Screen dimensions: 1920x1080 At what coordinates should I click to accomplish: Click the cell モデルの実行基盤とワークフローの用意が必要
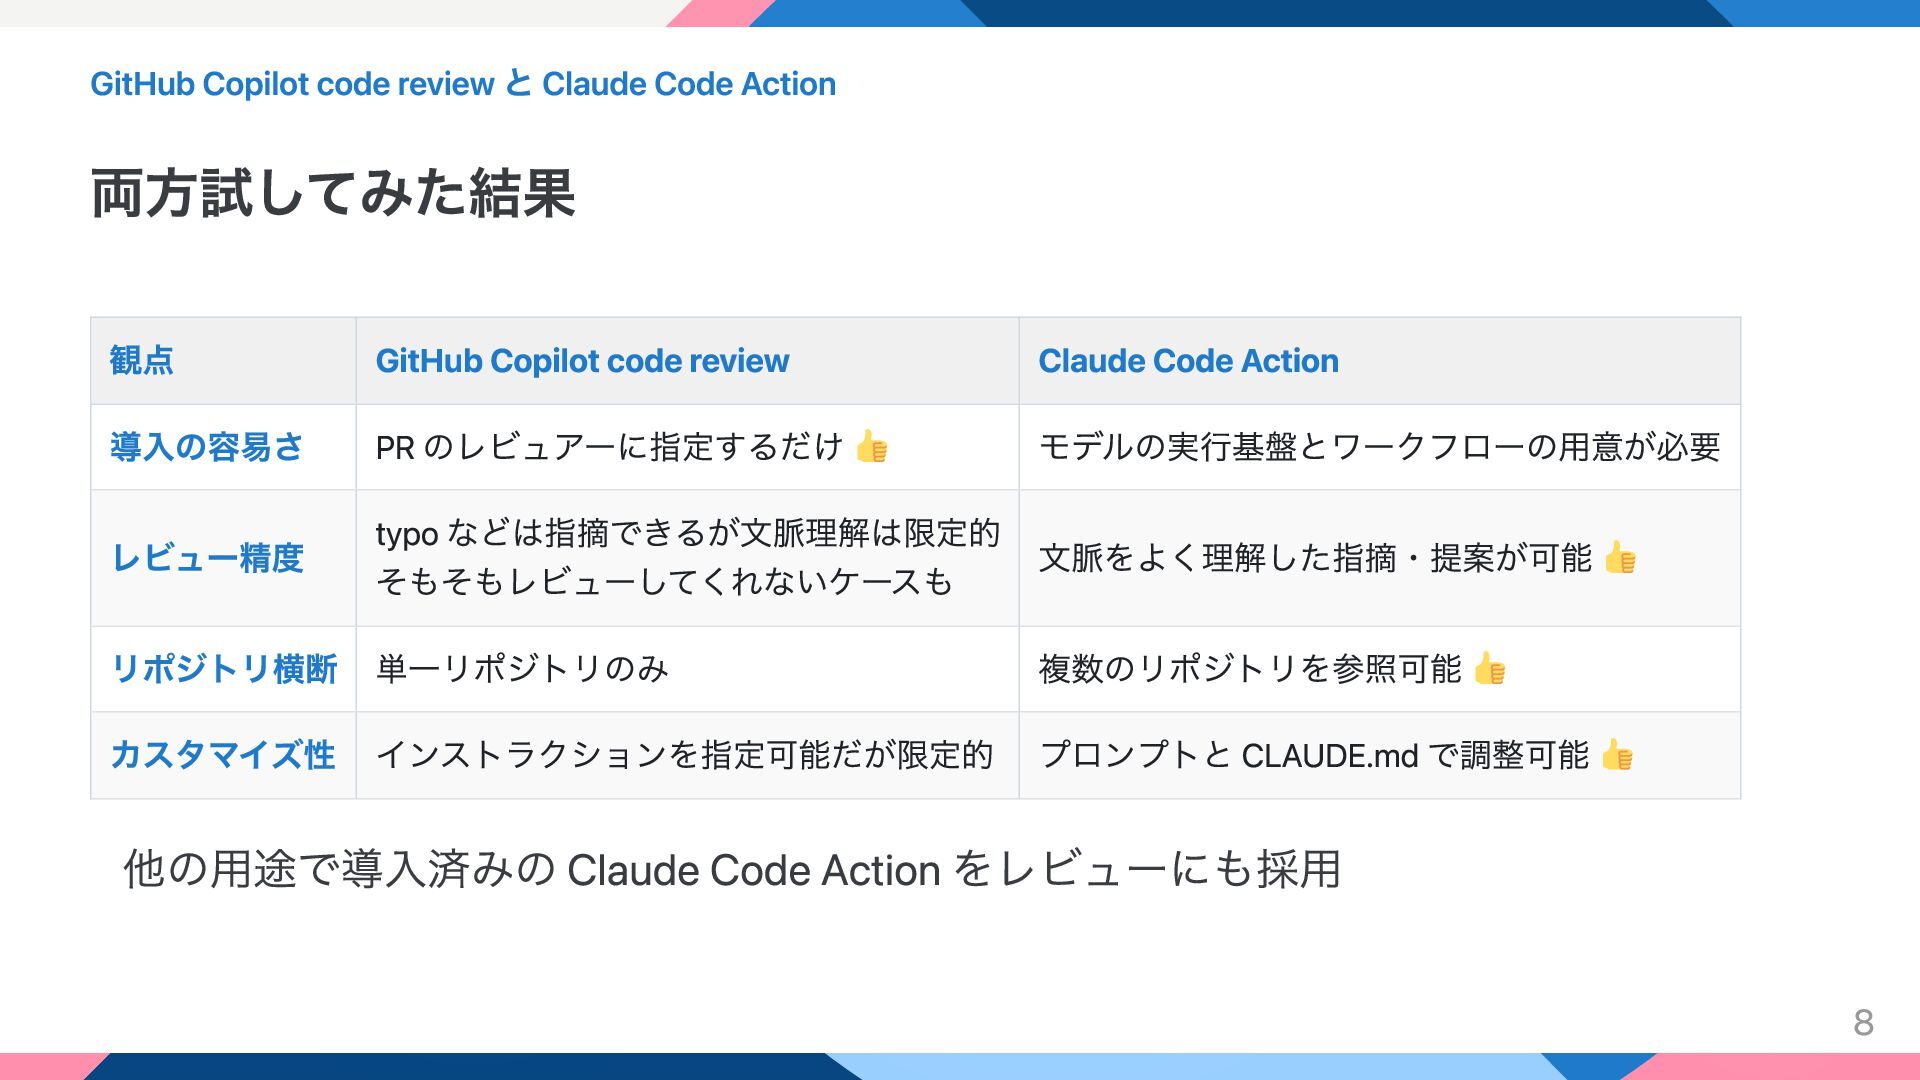tap(1379, 446)
